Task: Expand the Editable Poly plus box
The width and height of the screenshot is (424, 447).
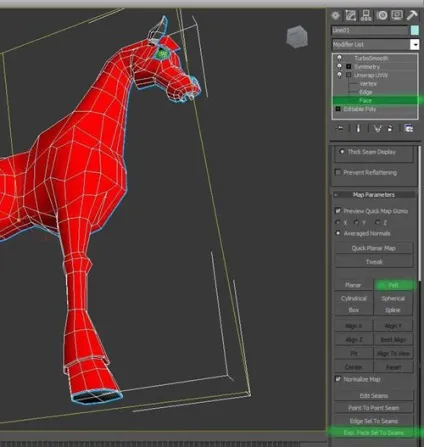Action: click(x=338, y=109)
